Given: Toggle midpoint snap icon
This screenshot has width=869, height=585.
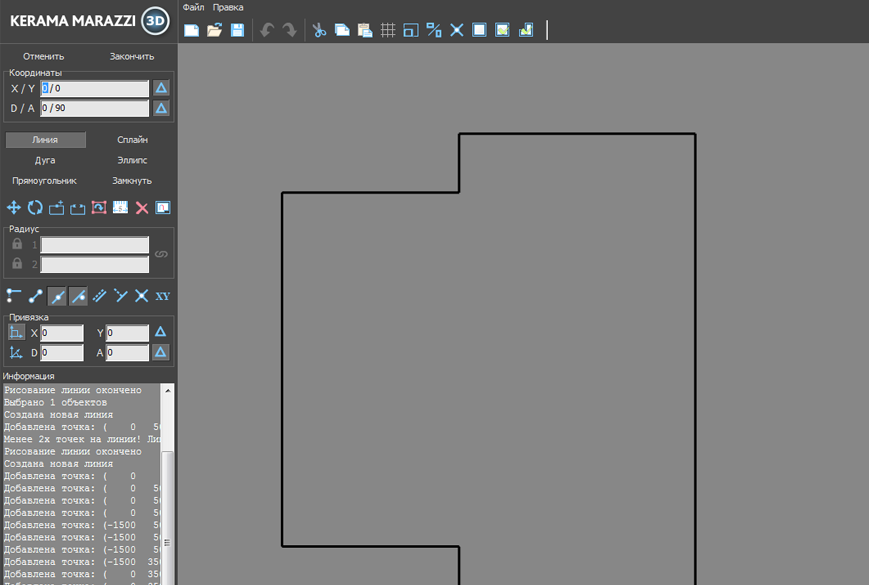Looking at the screenshot, I should (57, 296).
